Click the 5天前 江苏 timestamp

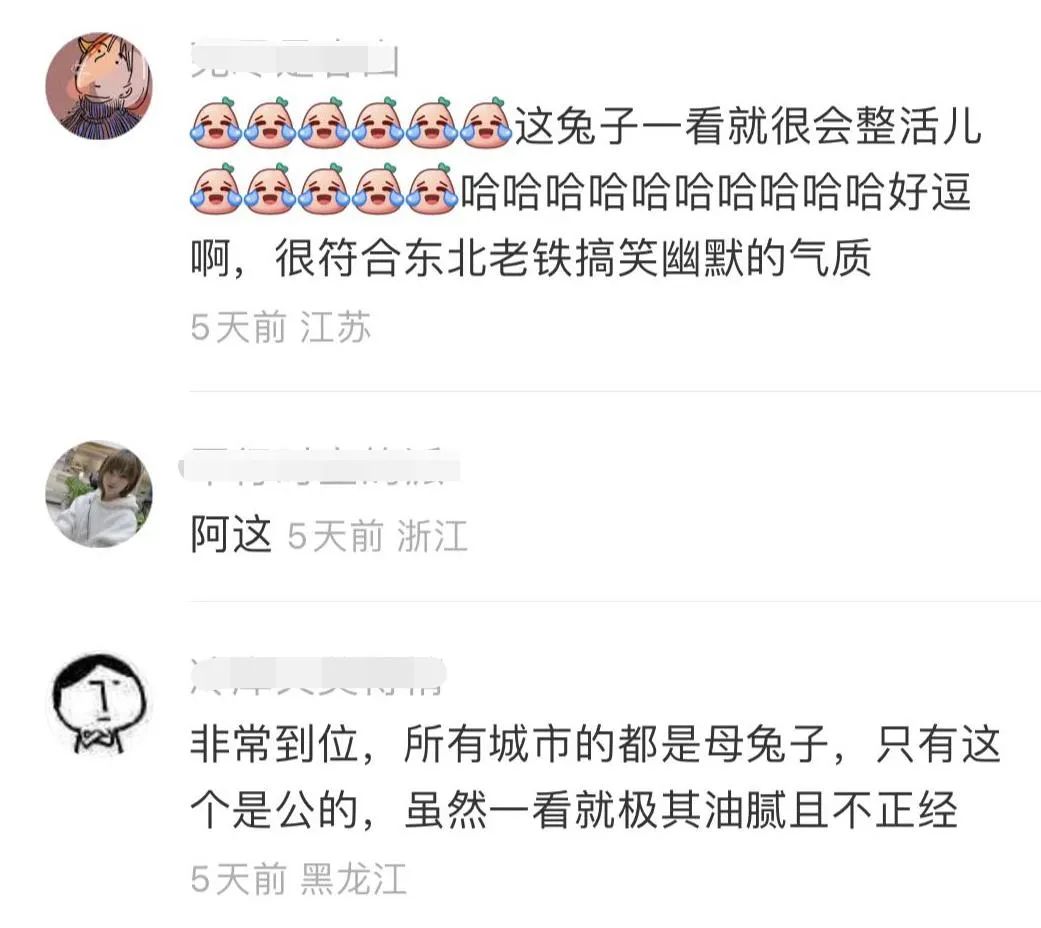pyautogui.click(x=280, y=327)
